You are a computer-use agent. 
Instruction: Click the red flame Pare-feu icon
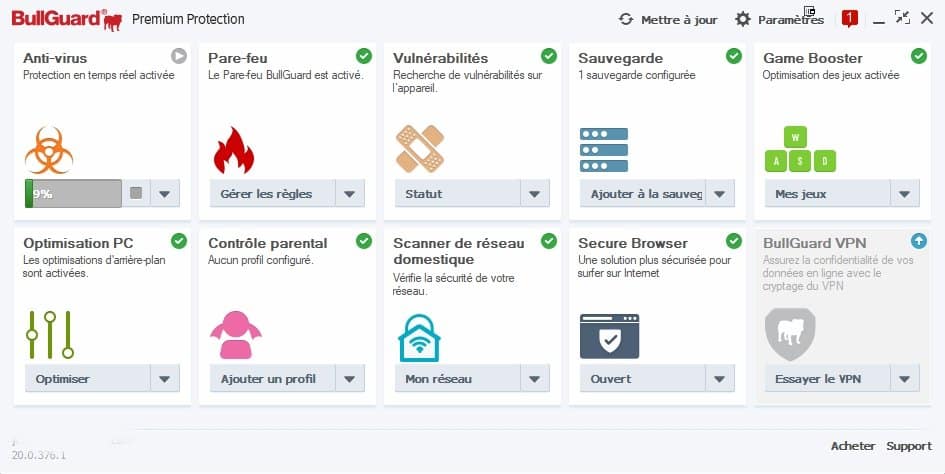coord(234,150)
